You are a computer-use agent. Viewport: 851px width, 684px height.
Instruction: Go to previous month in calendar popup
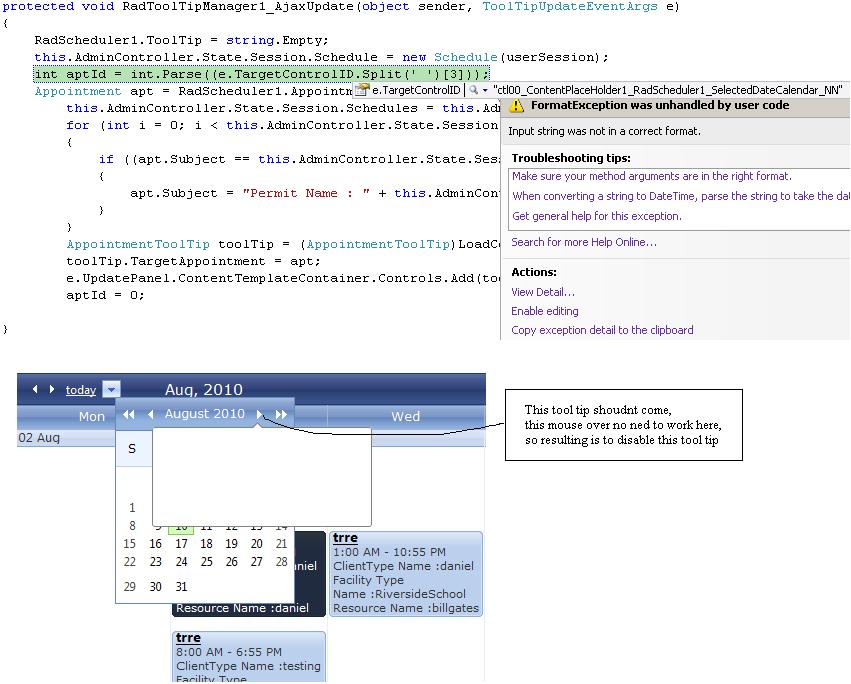pos(150,414)
